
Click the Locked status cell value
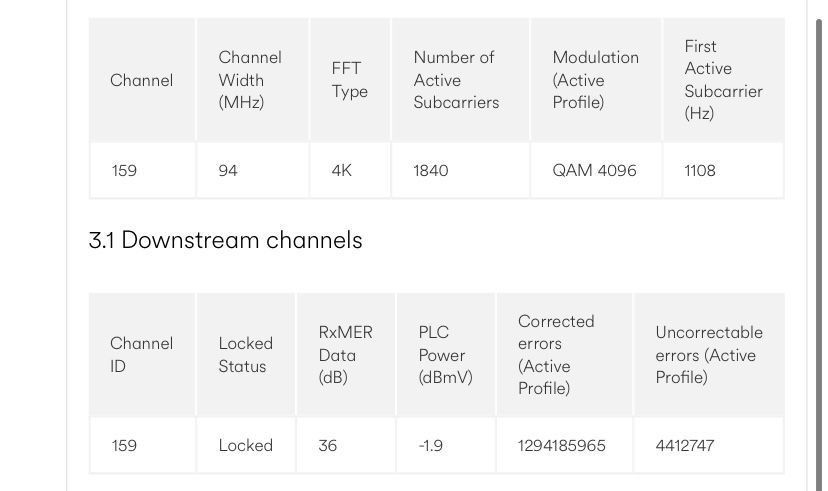point(246,446)
